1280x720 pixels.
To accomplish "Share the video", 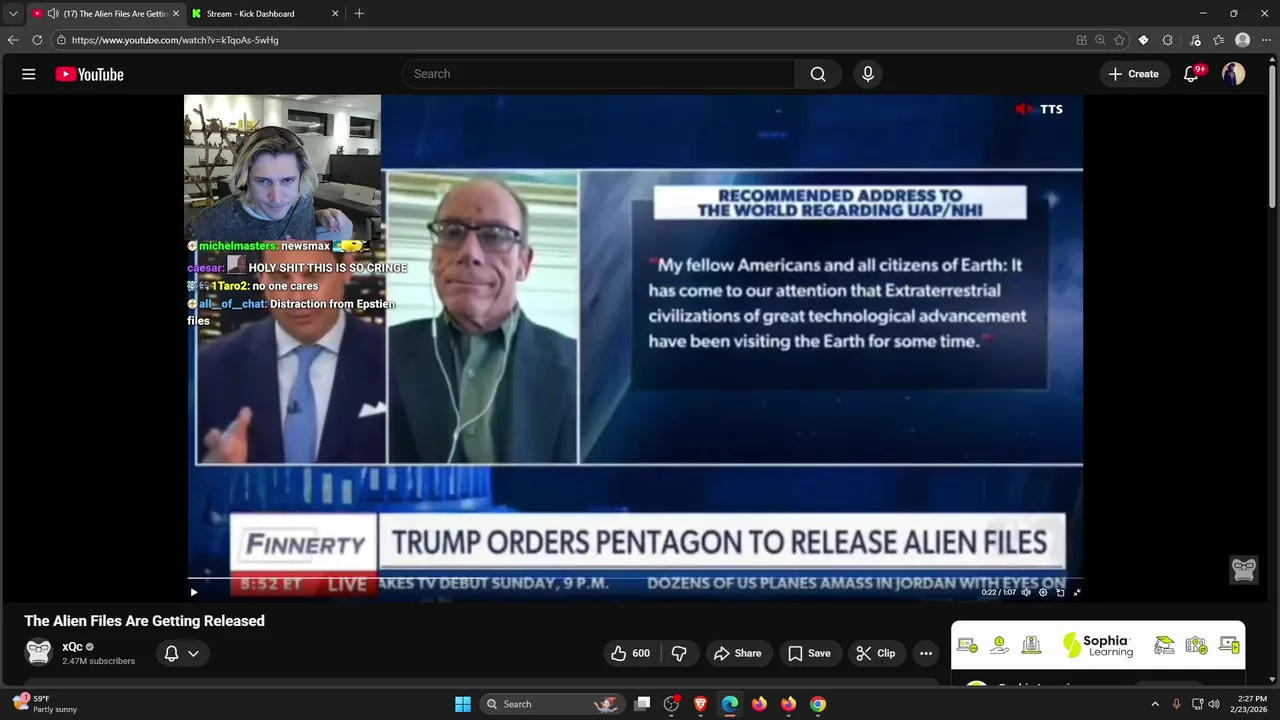I will pos(737,653).
